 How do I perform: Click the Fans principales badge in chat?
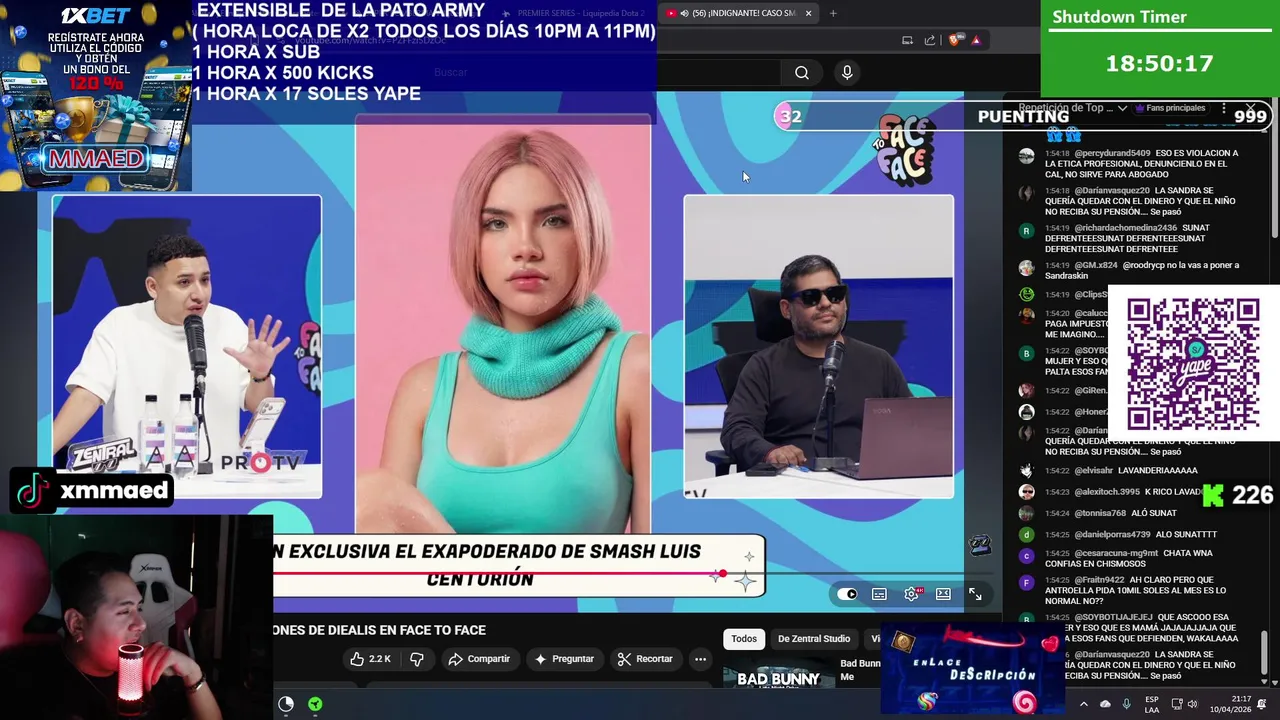[1170, 108]
